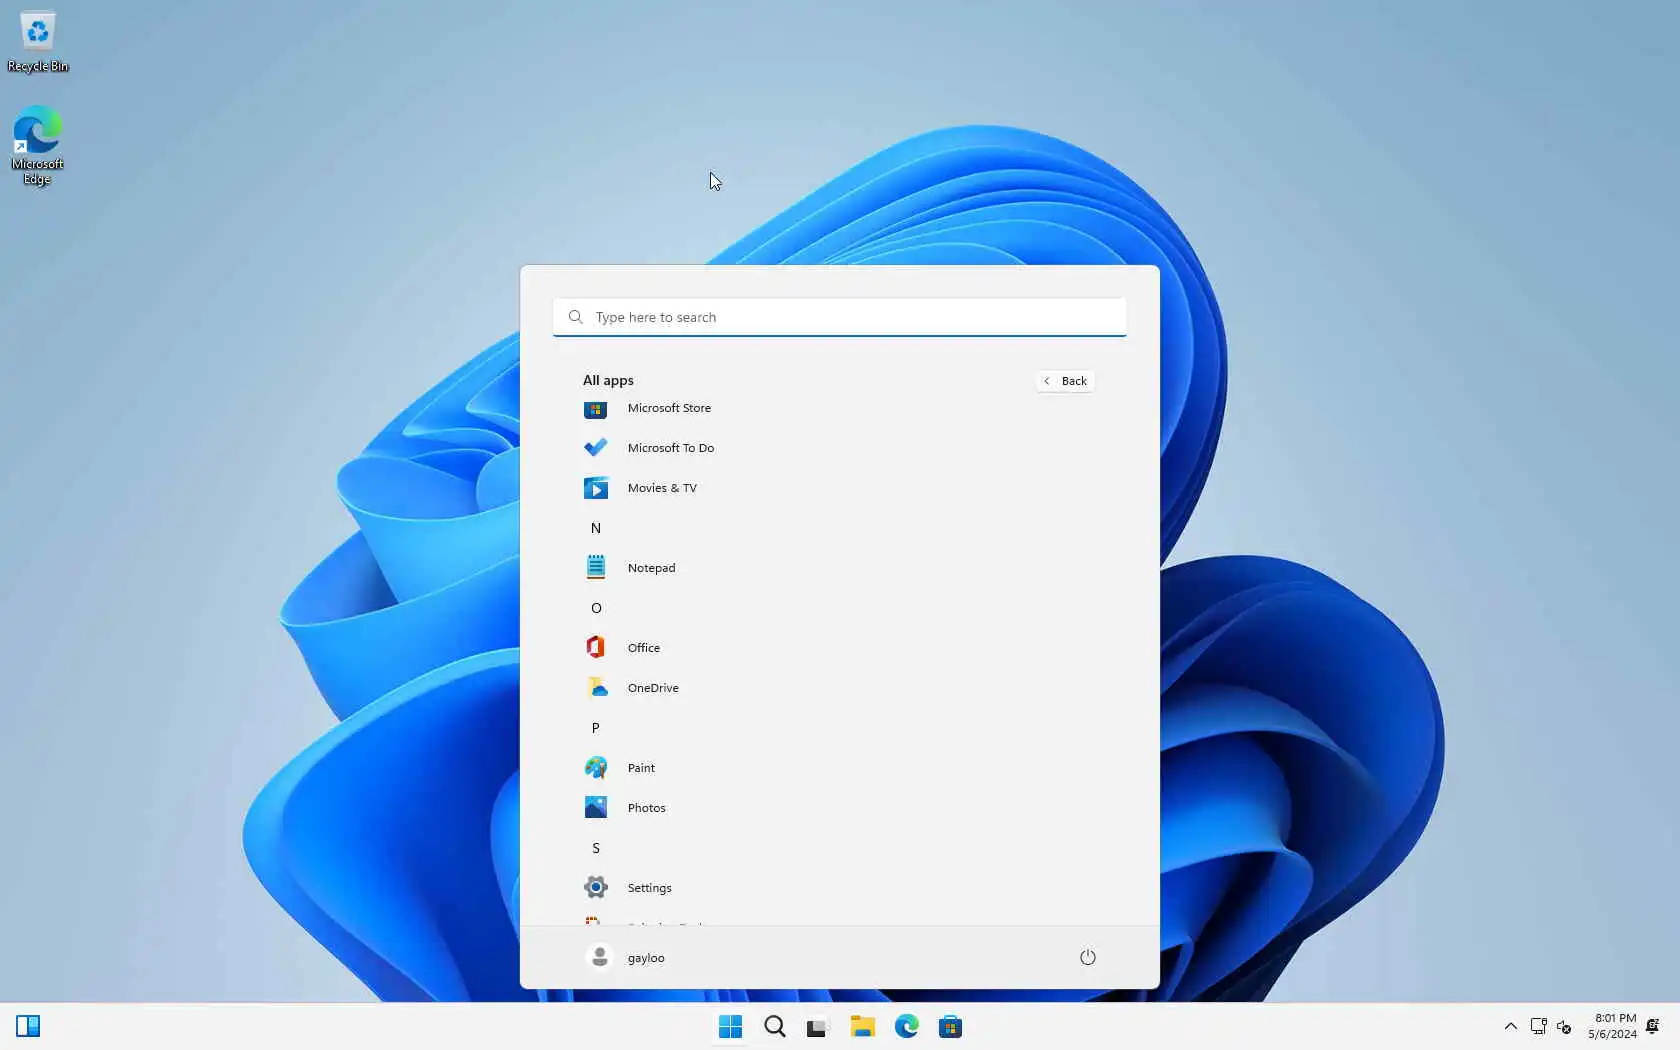Open Microsoft Store from the taskbar
Image resolution: width=1680 pixels, height=1050 pixels.
pos(950,1026)
